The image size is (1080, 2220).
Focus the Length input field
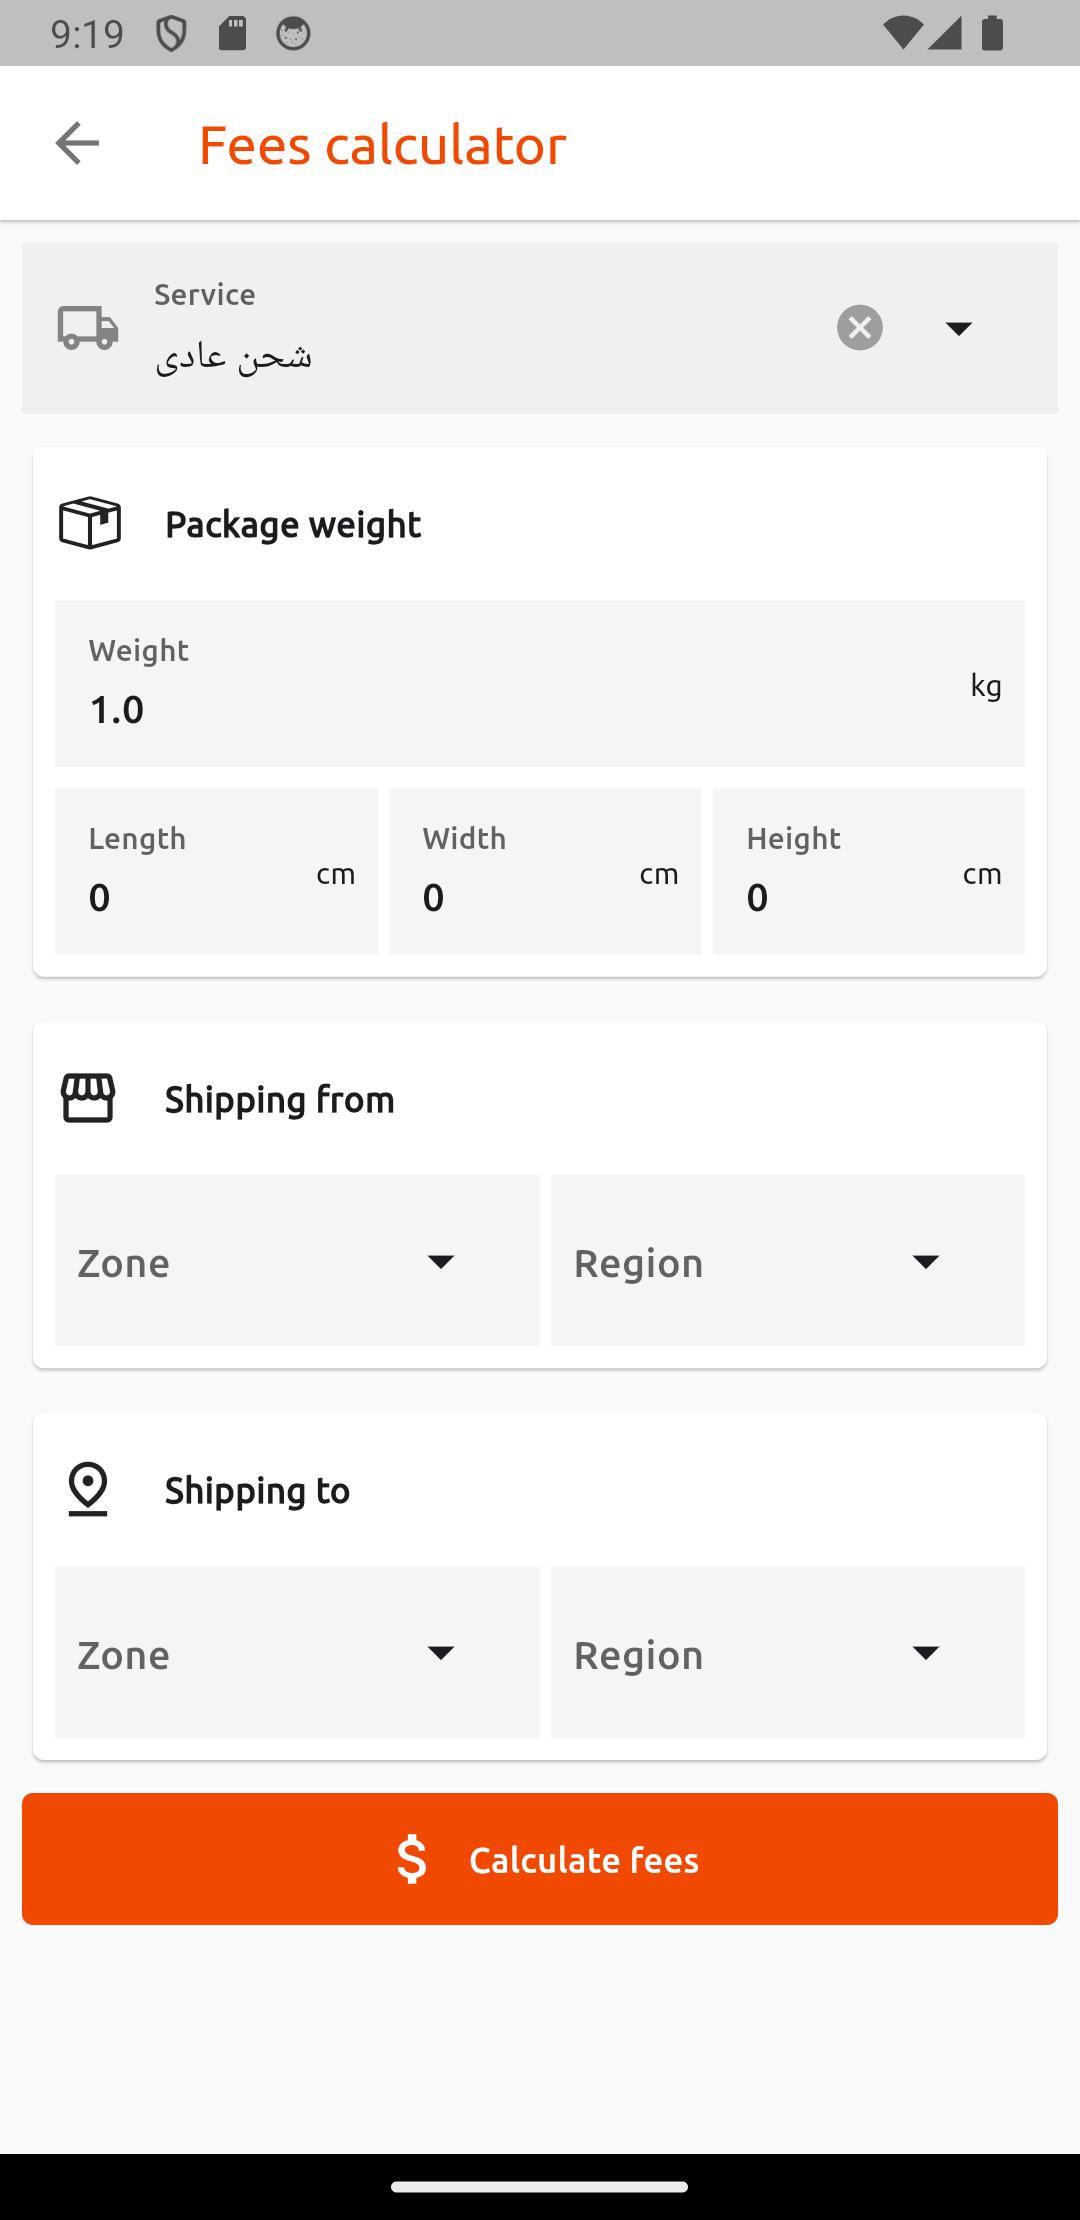click(216, 872)
